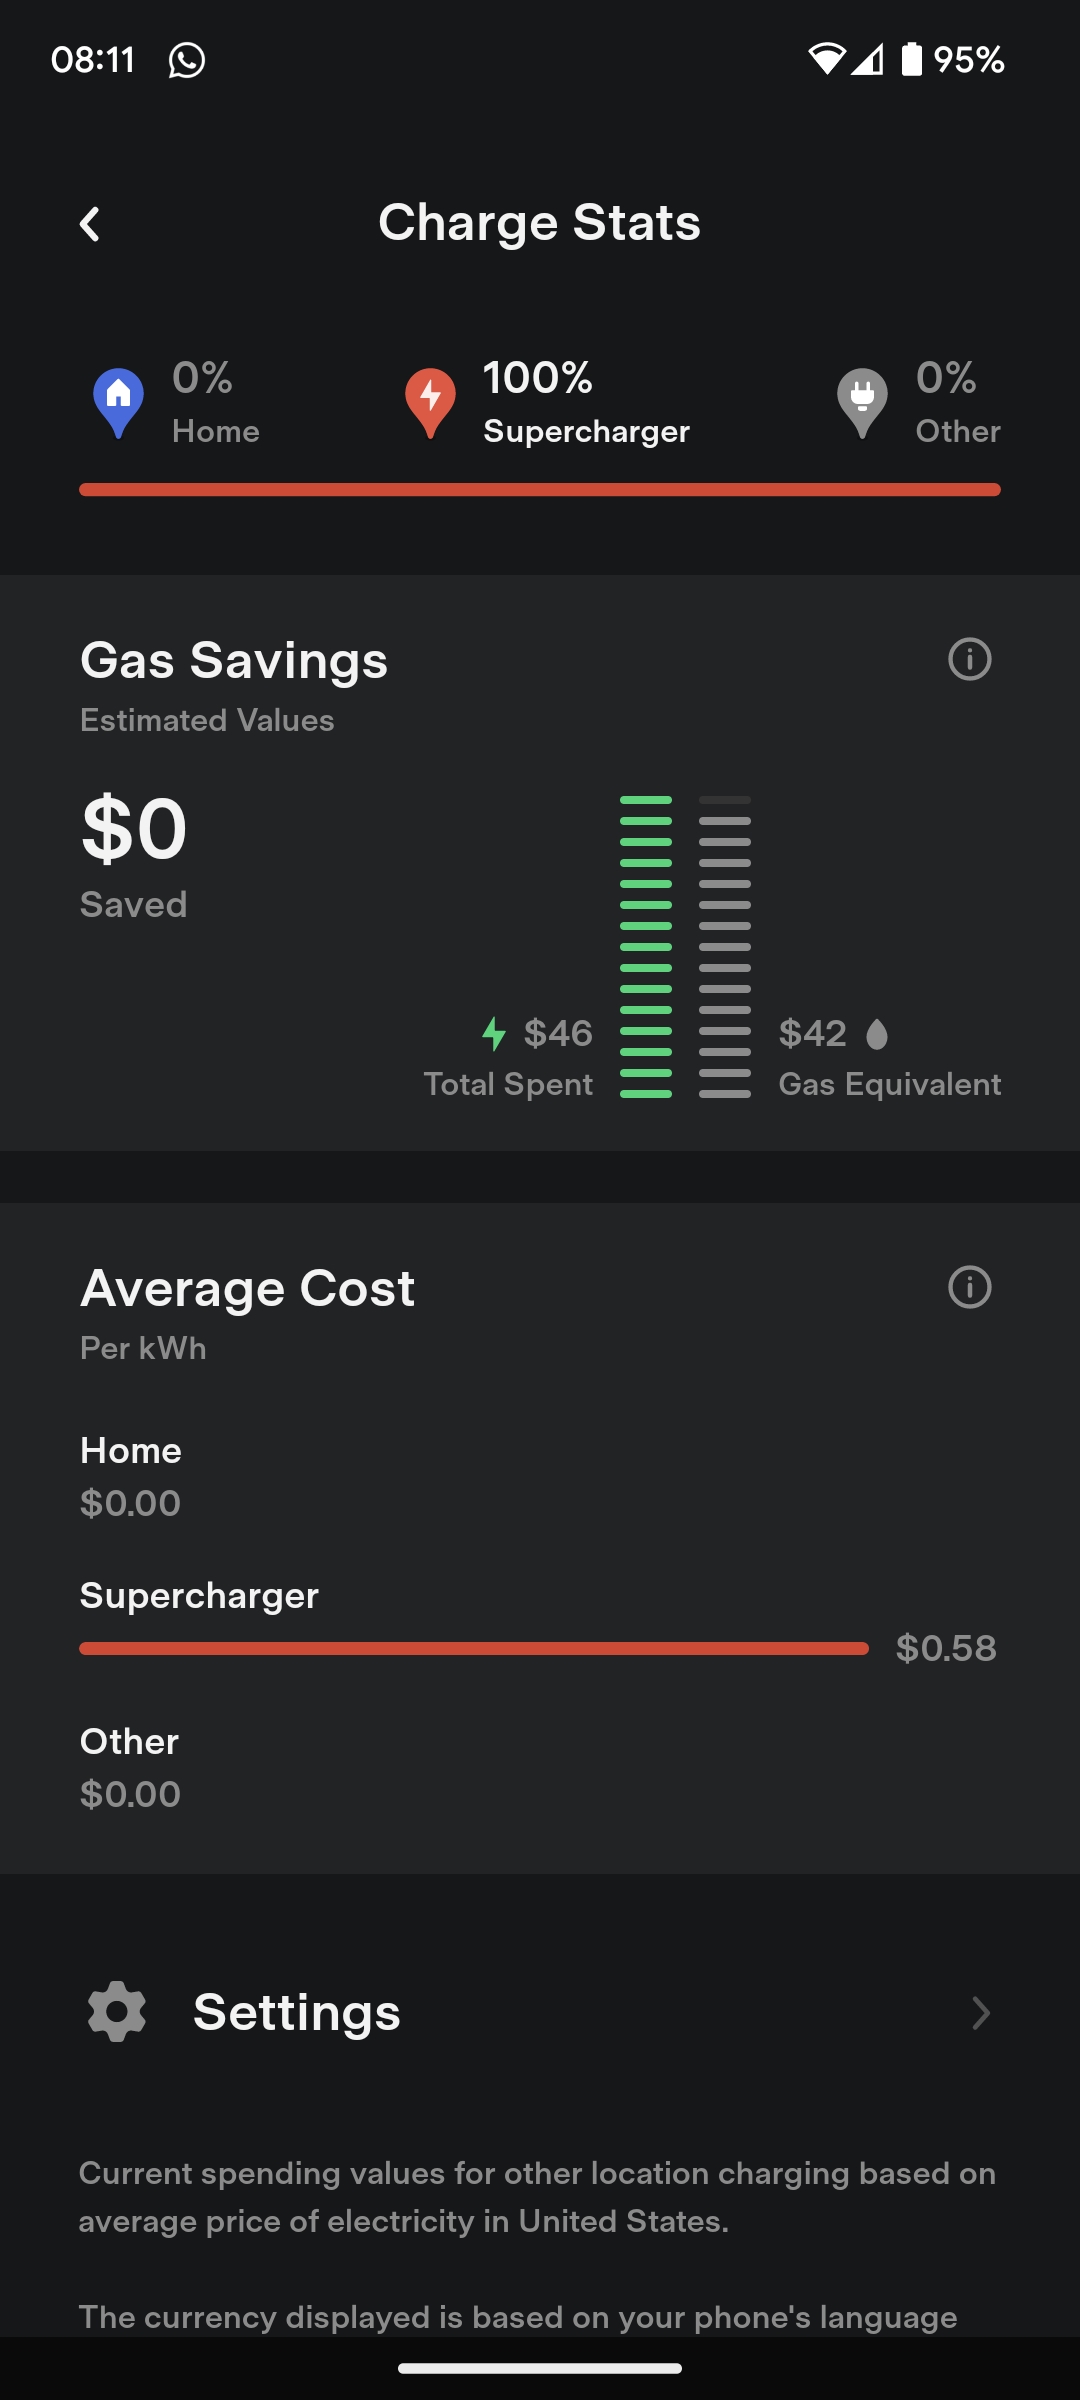This screenshot has width=1080, height=2400.
Task: Tap the gray Other plug pin icon
Action: coord(862,402)
